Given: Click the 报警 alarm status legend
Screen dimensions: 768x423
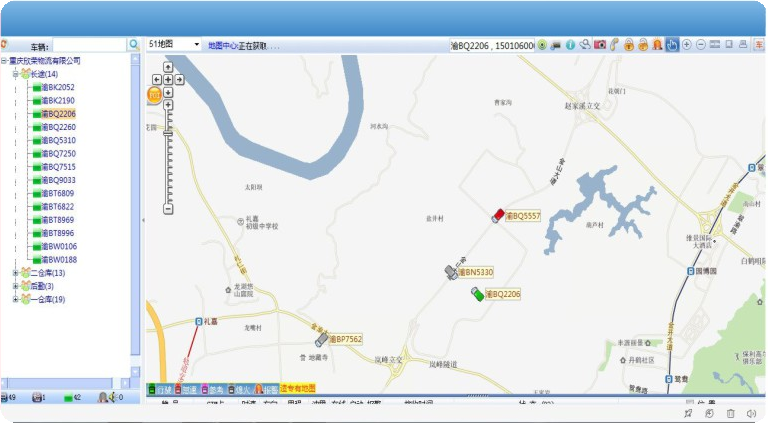Looking at the screenshot, I should point(266,390).
